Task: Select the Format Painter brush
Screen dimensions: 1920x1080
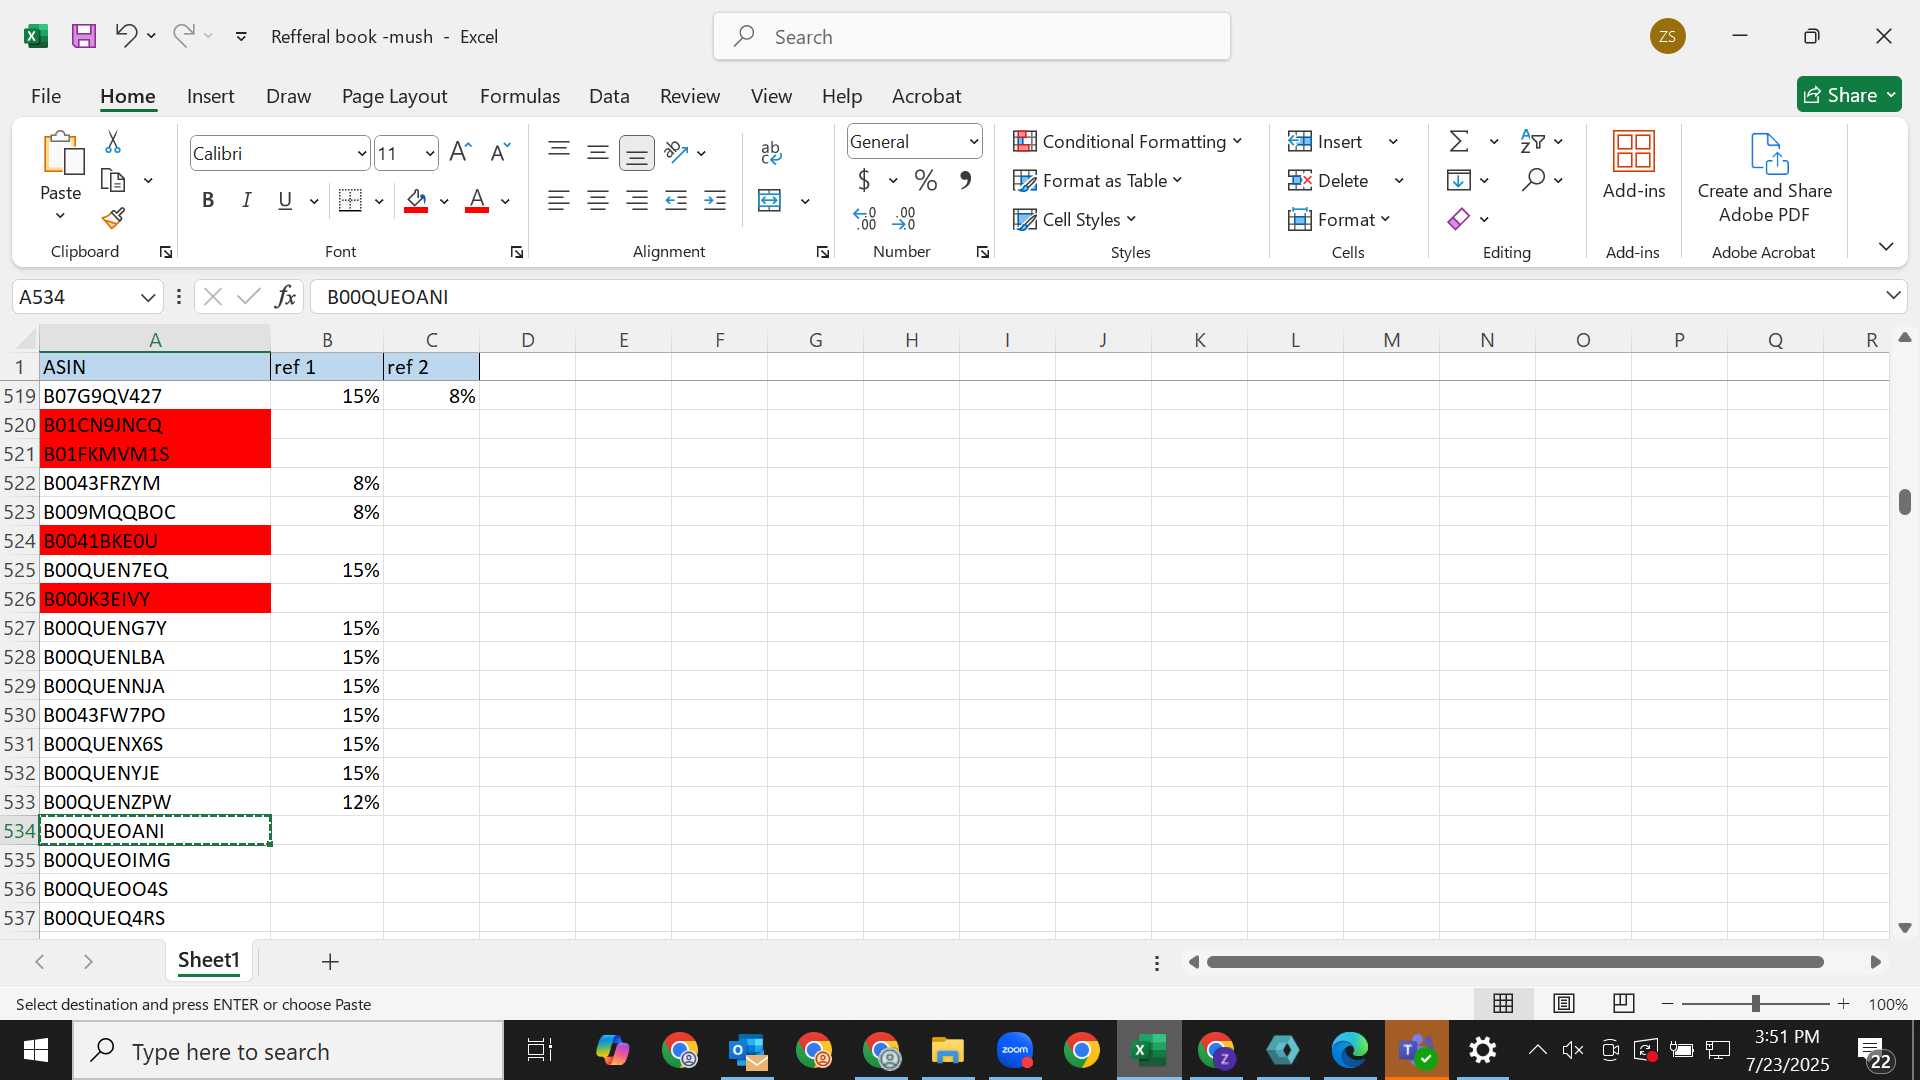Action: pyautogui.click(x=113, y=218)
